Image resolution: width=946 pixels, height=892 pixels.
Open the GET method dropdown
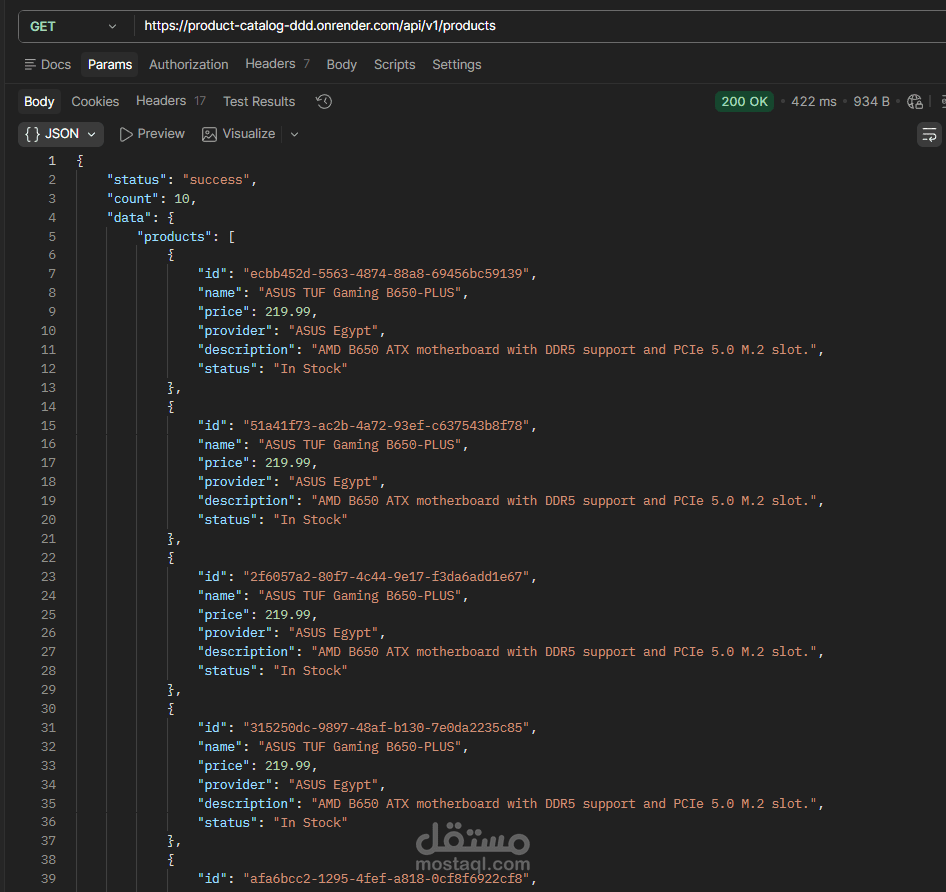tap(73, 27)
